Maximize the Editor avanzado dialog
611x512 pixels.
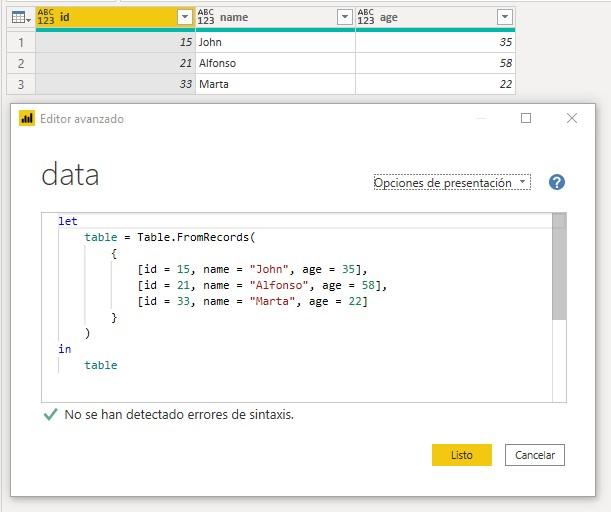526,118
